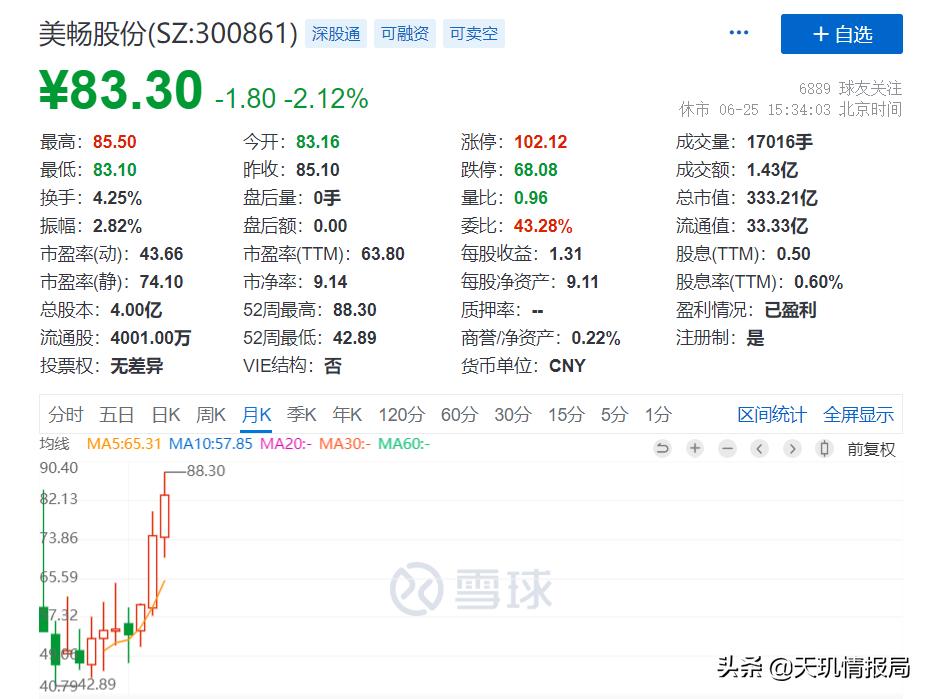Image resolution: width=931 pixels, height=699 pixels.
Task: Zoom out of the K-line chart
Action: (727, 449)
